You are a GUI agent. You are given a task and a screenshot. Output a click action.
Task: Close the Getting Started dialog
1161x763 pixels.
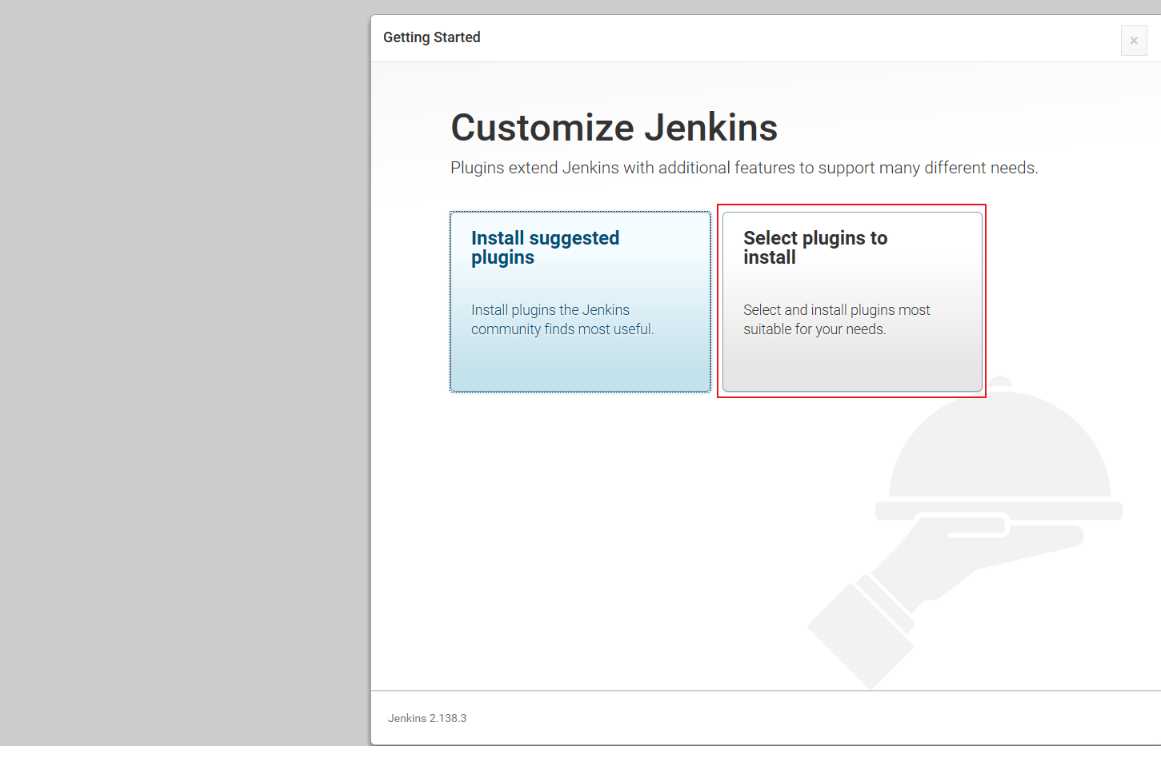pos(1134,41)
